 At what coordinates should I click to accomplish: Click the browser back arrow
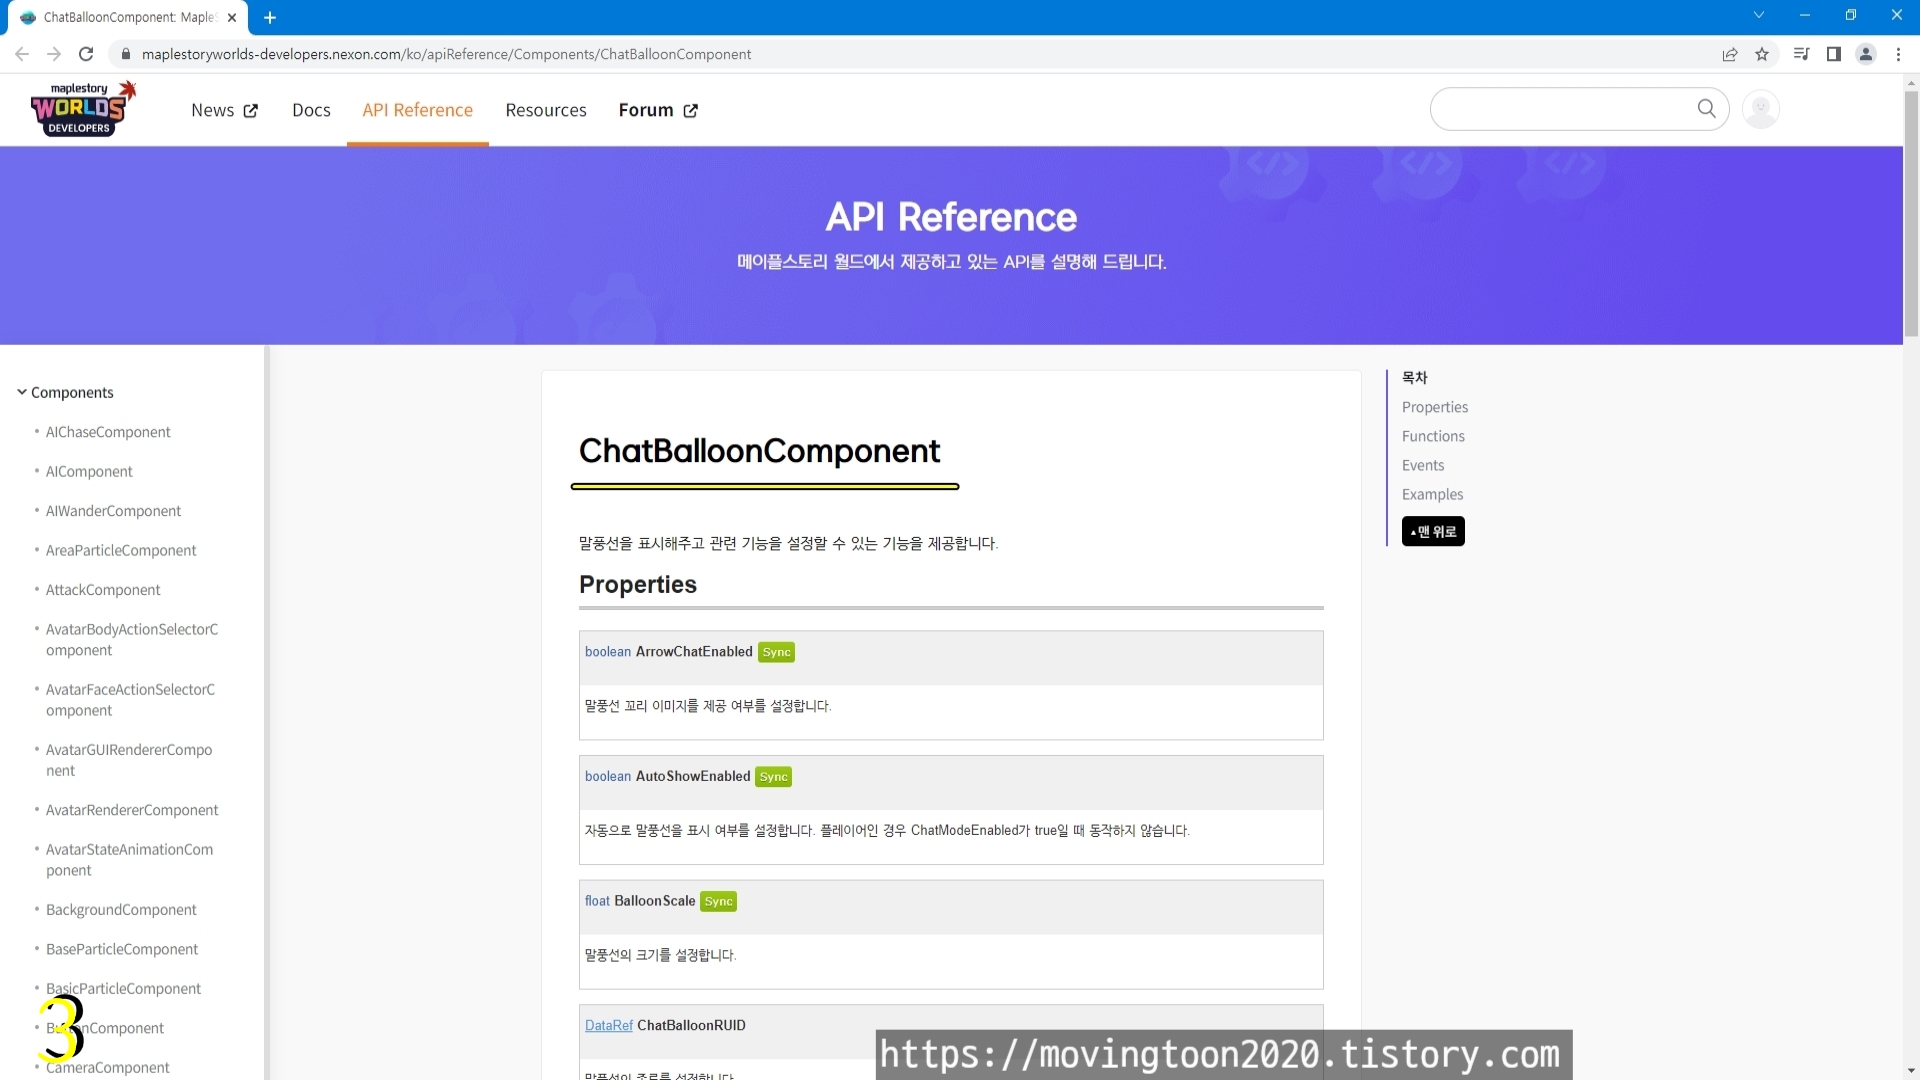(x=22, y=54)
